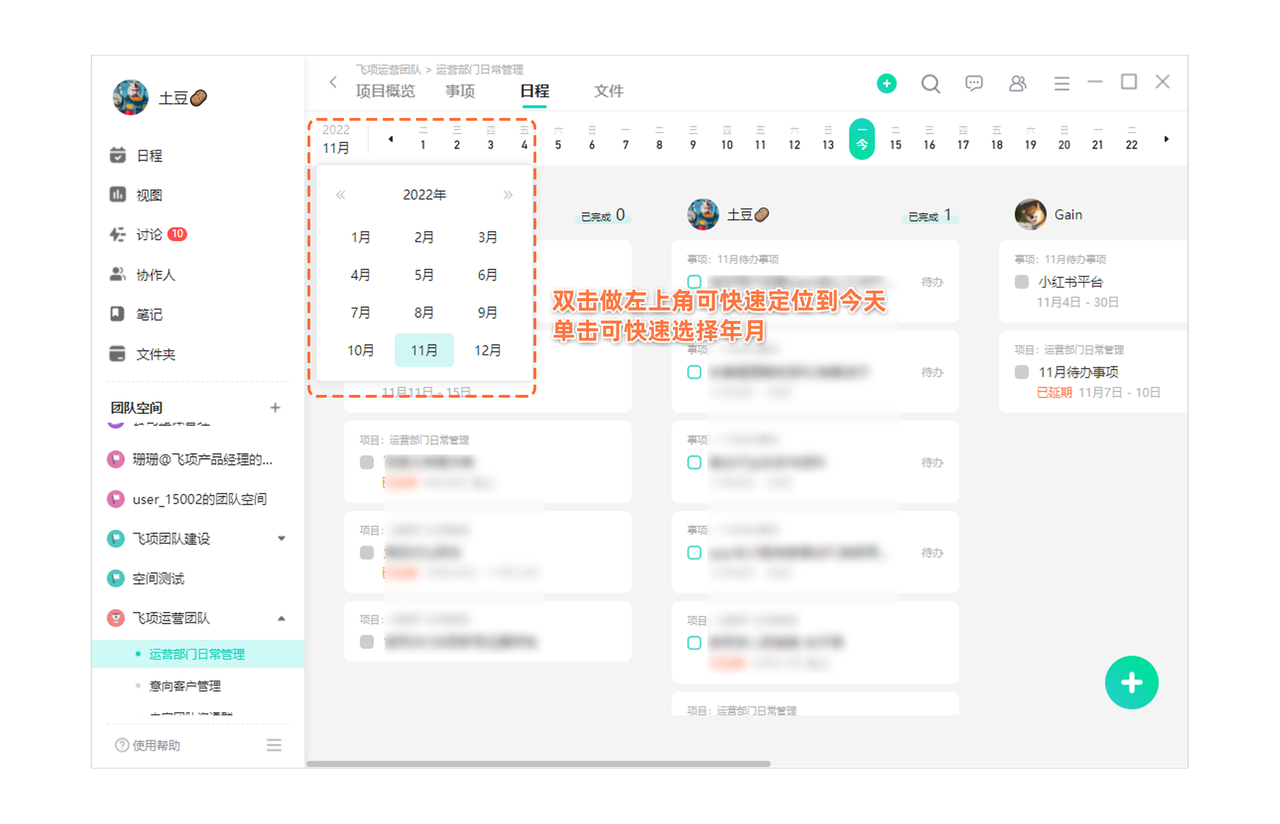The image size is (1280, 824).
Task: Toggle first teal checkbox in 土豆 column
Action: (694, 282)
